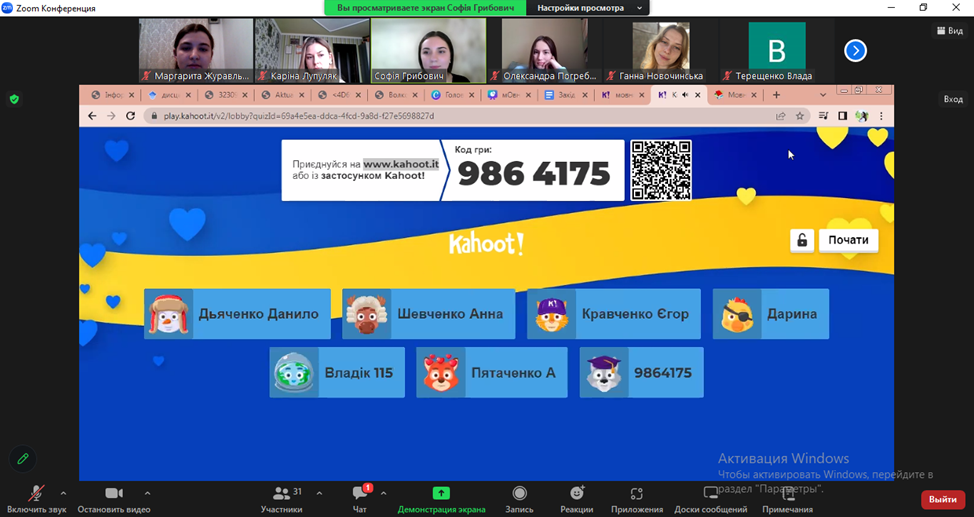This screenshot has height=517, width=974.
Task: Switch to the Вид view menu
Action: click(950, 31)
